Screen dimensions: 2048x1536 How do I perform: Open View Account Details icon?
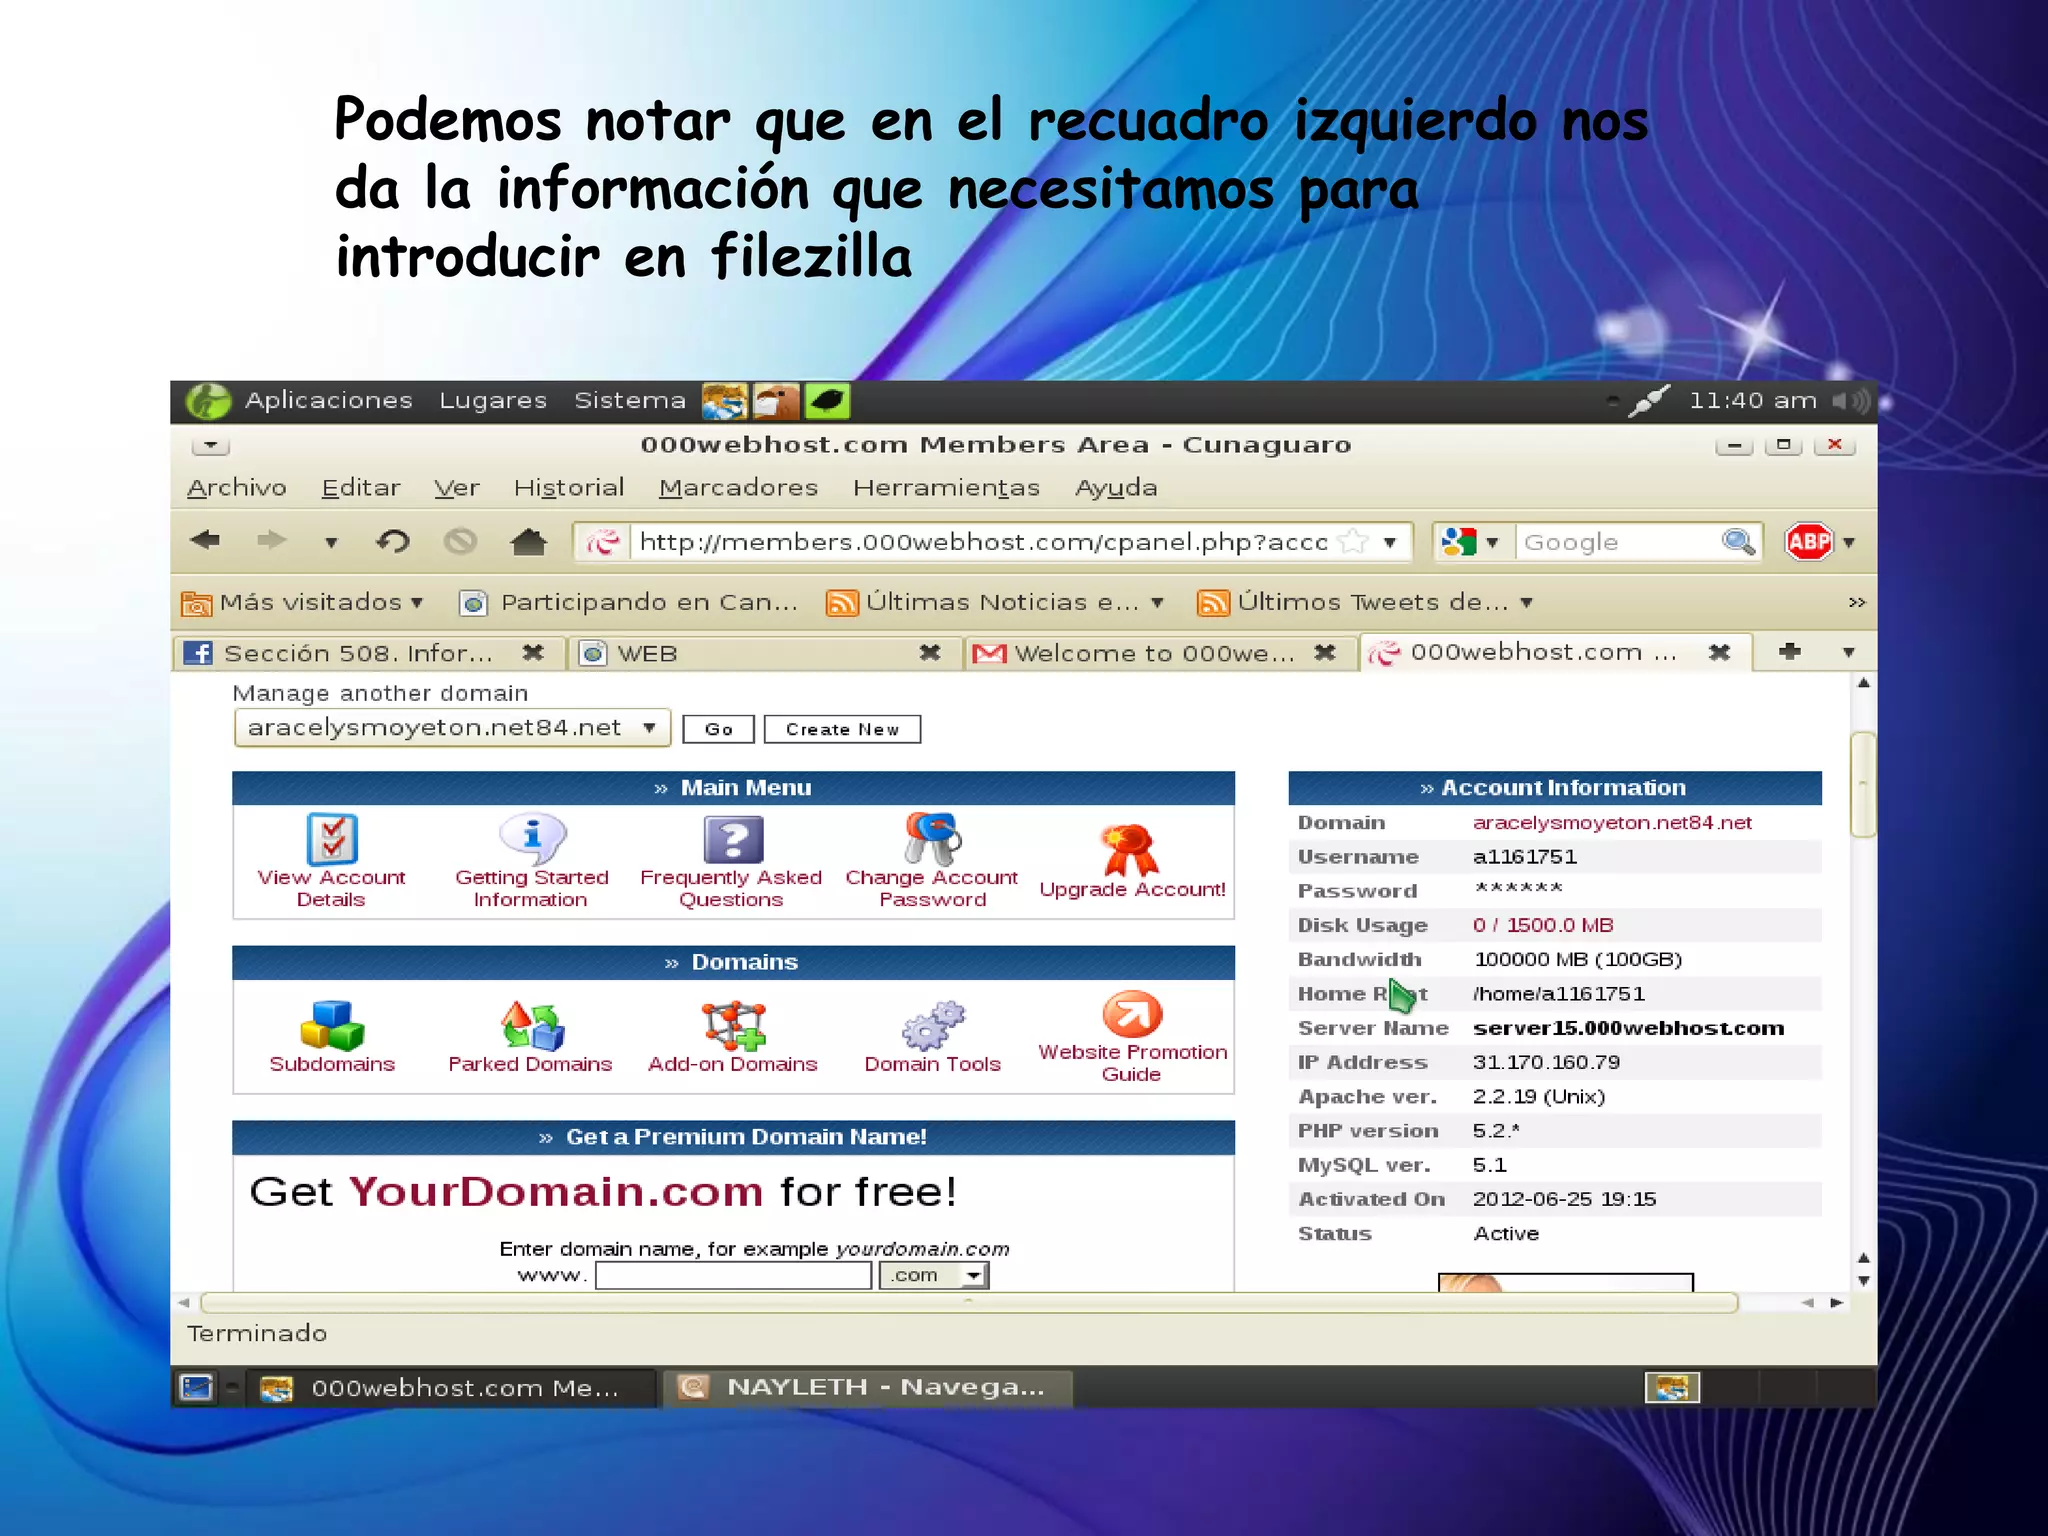point(332,839)
